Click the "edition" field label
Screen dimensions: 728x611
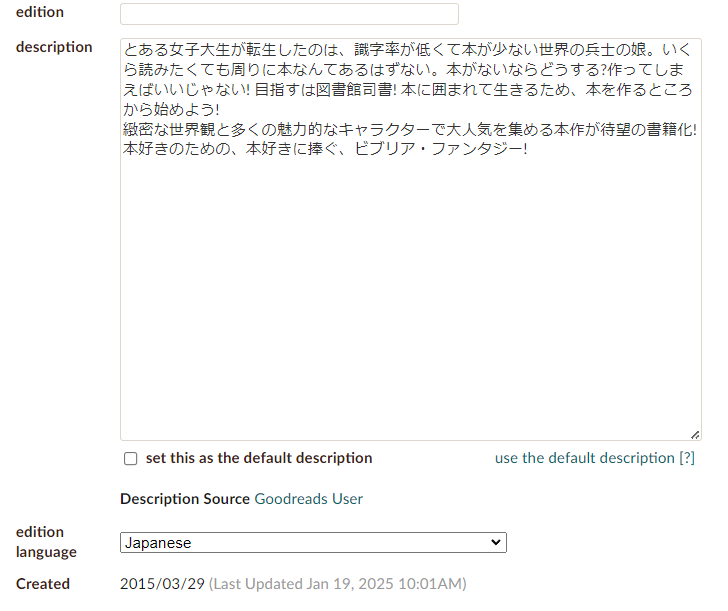pyautogui.click(x=40, y=12)
